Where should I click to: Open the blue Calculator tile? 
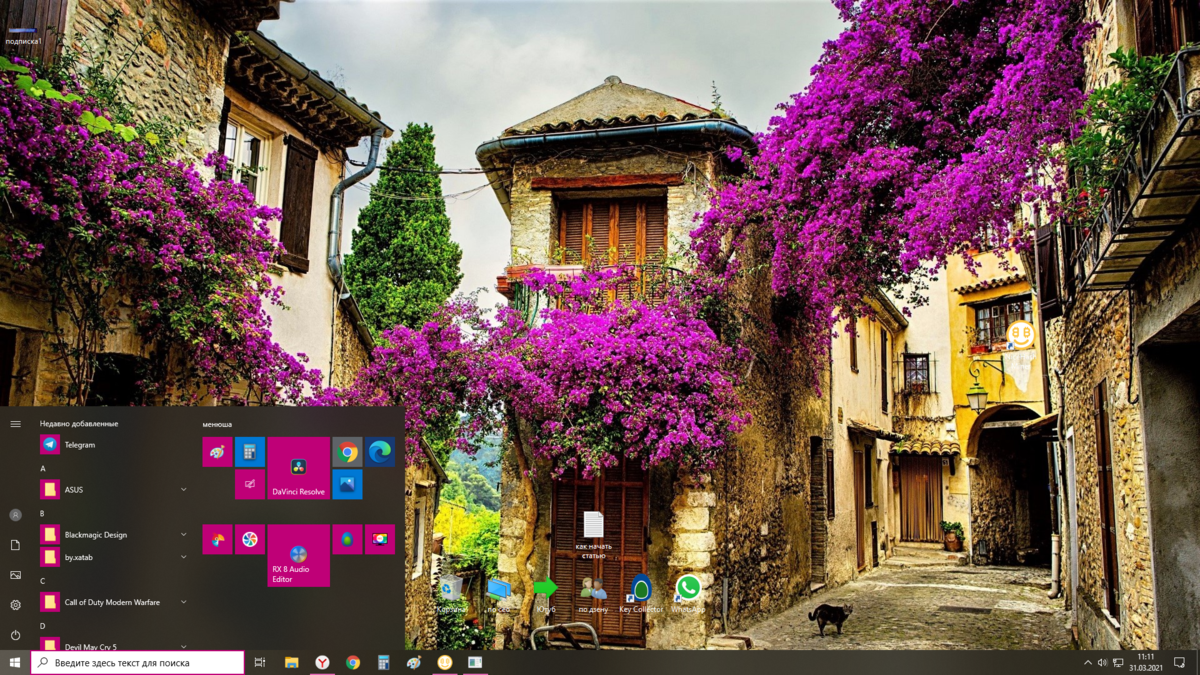coord(250,452)
